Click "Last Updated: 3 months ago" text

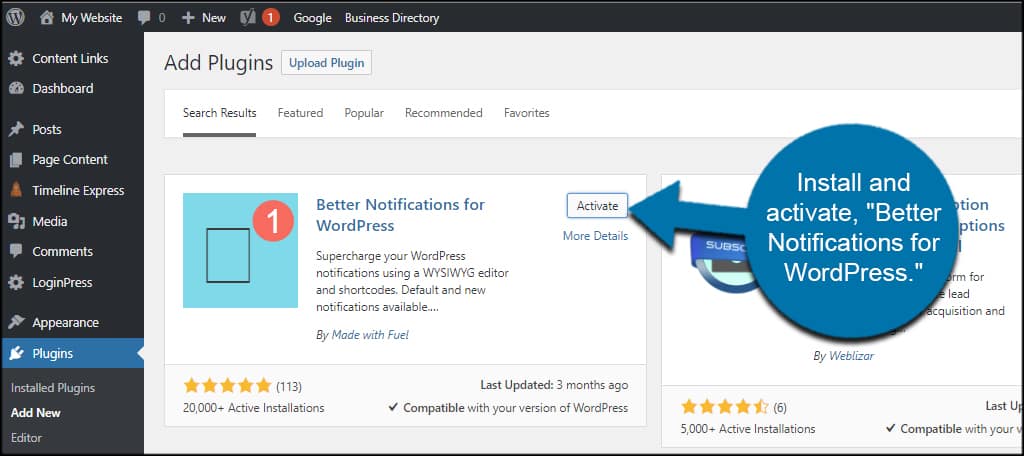click(554, 385)
